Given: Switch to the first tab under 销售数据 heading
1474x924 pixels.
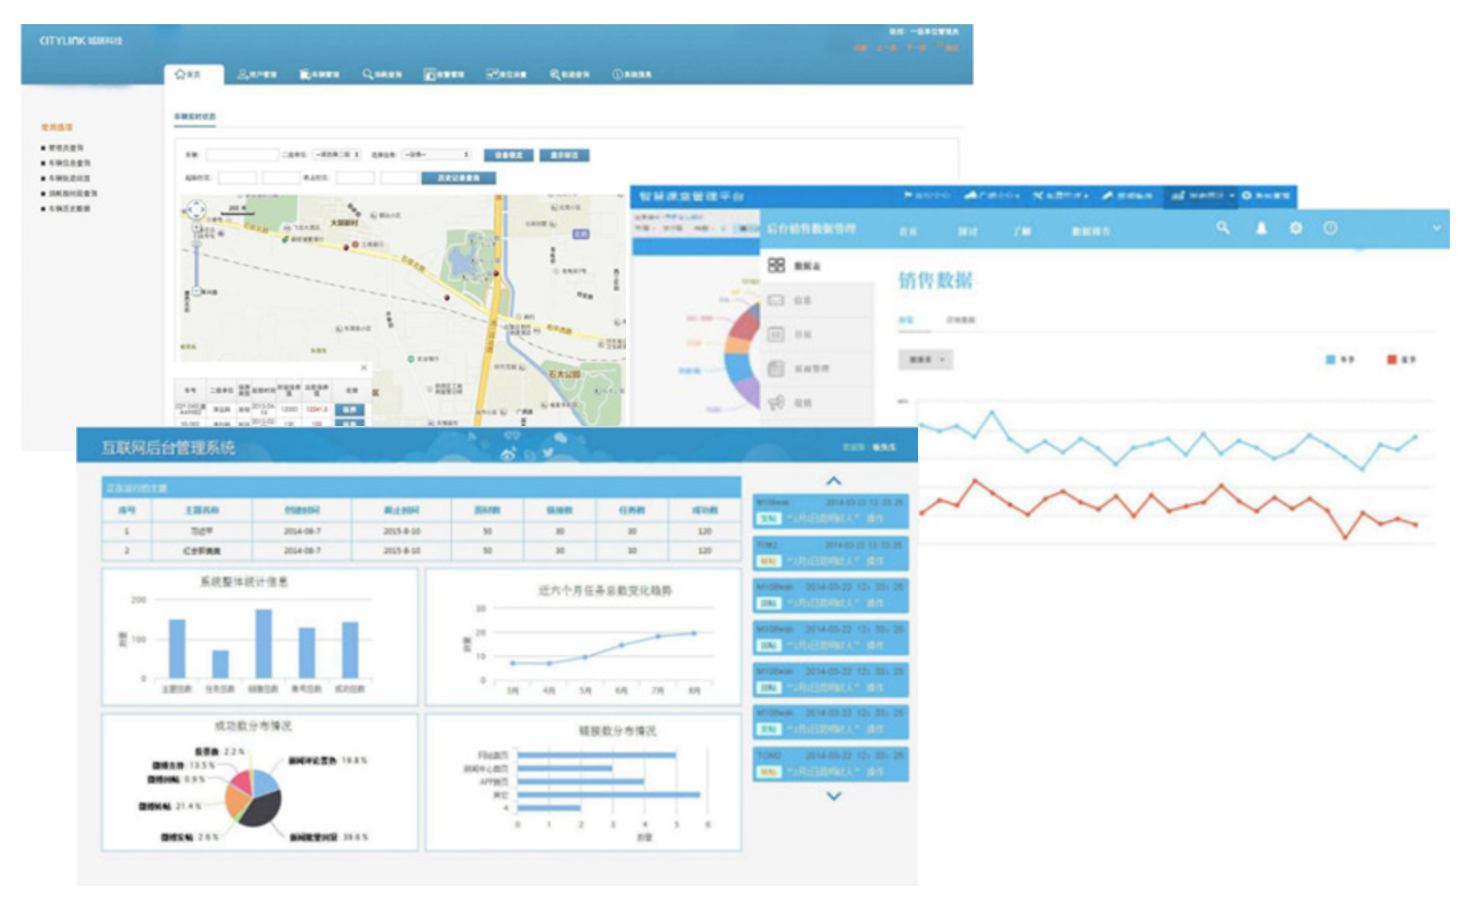Looking at the screenshot, I should [907, 320].
